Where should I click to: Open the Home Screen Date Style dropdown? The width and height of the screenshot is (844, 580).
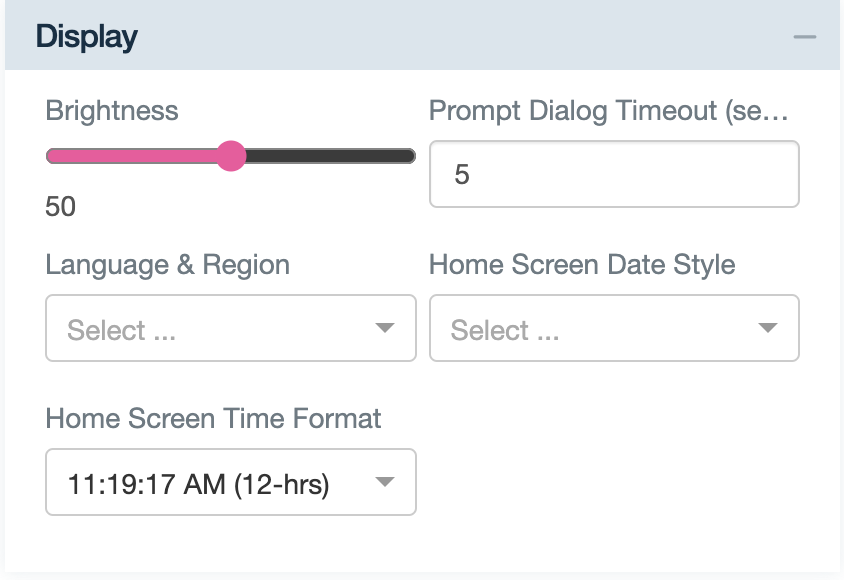[x=614, y=328]
